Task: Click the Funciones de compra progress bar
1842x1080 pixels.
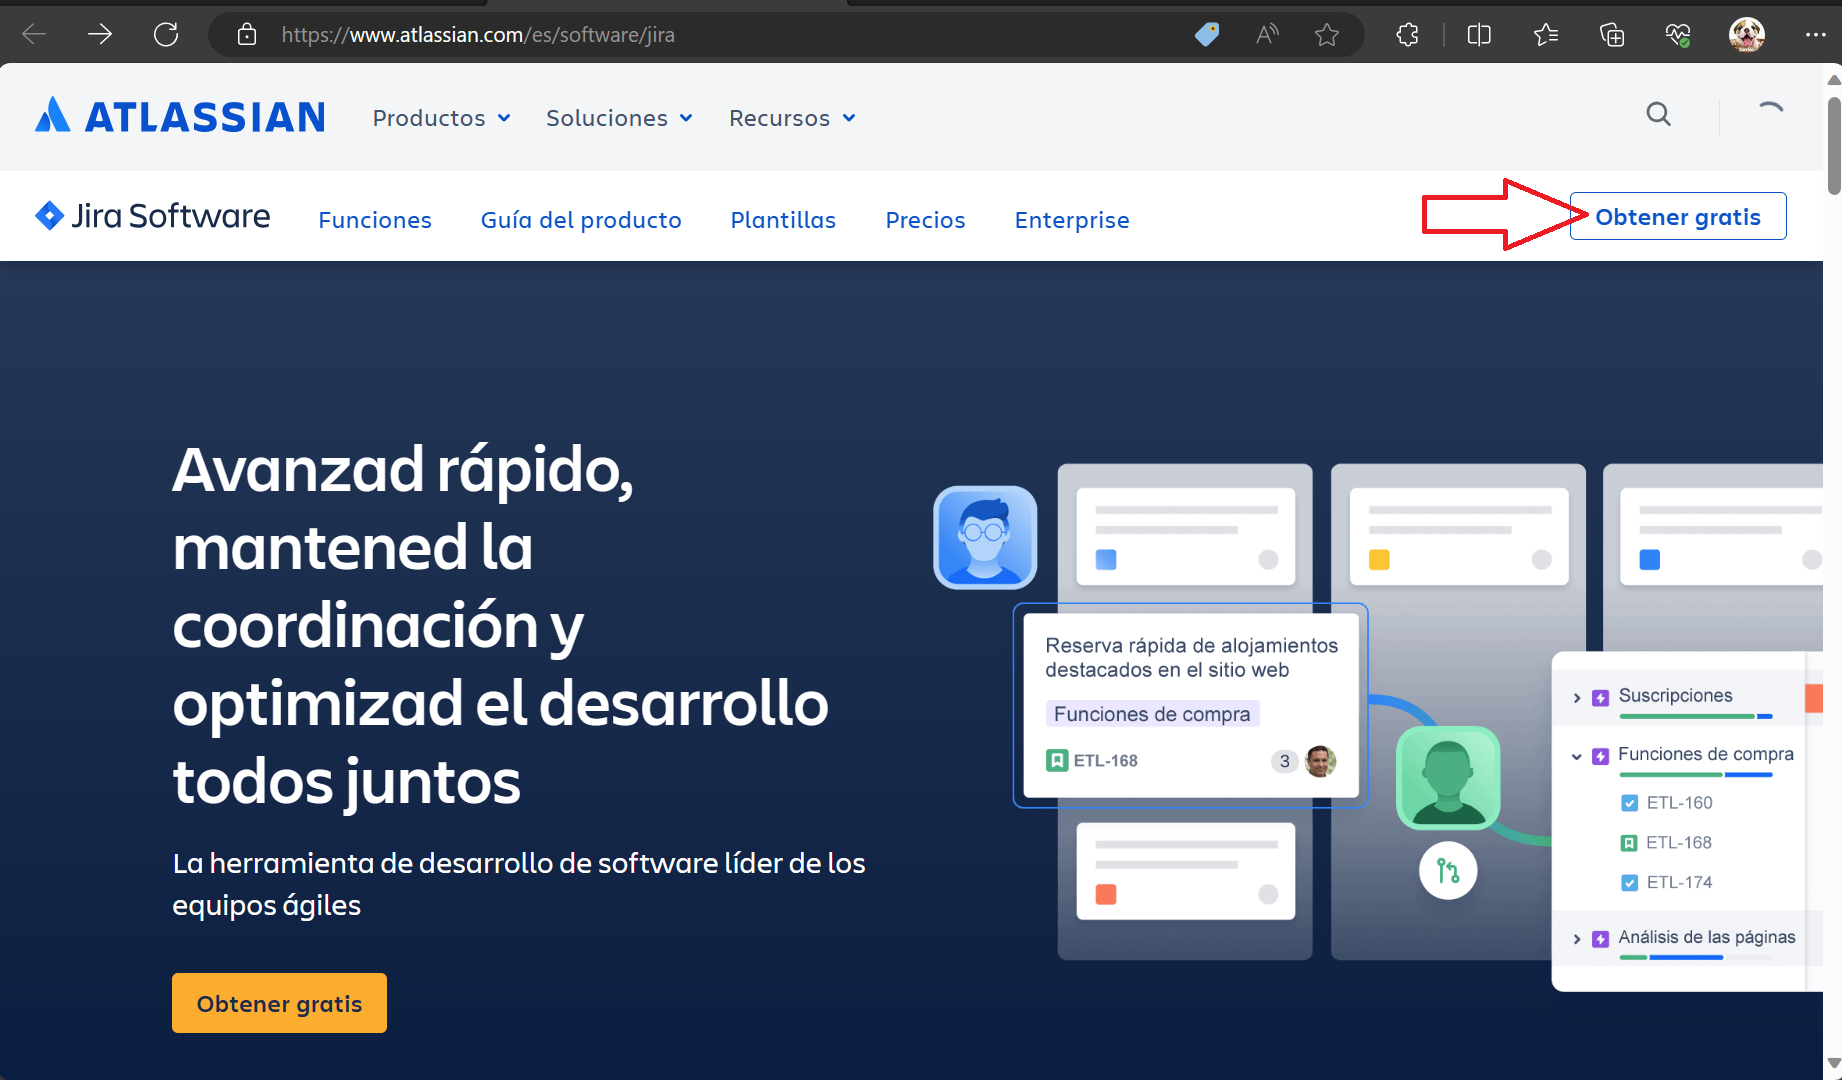Action: 1695,775
